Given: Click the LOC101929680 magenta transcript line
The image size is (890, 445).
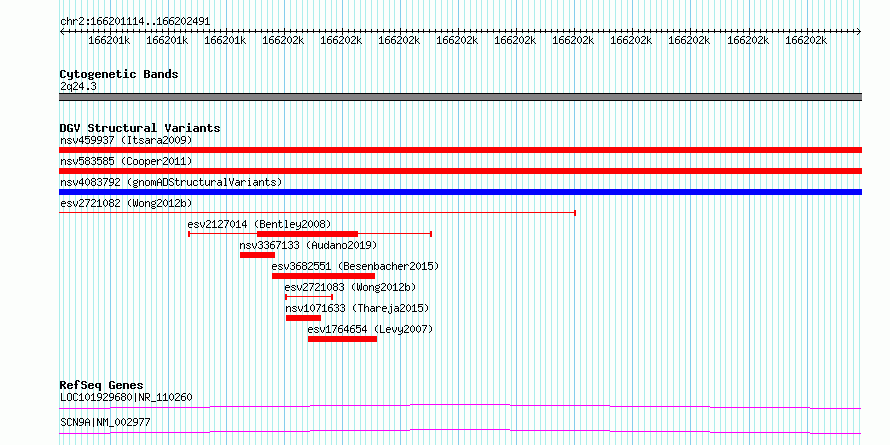Looking at the screenshot, I should pos(460,406).
